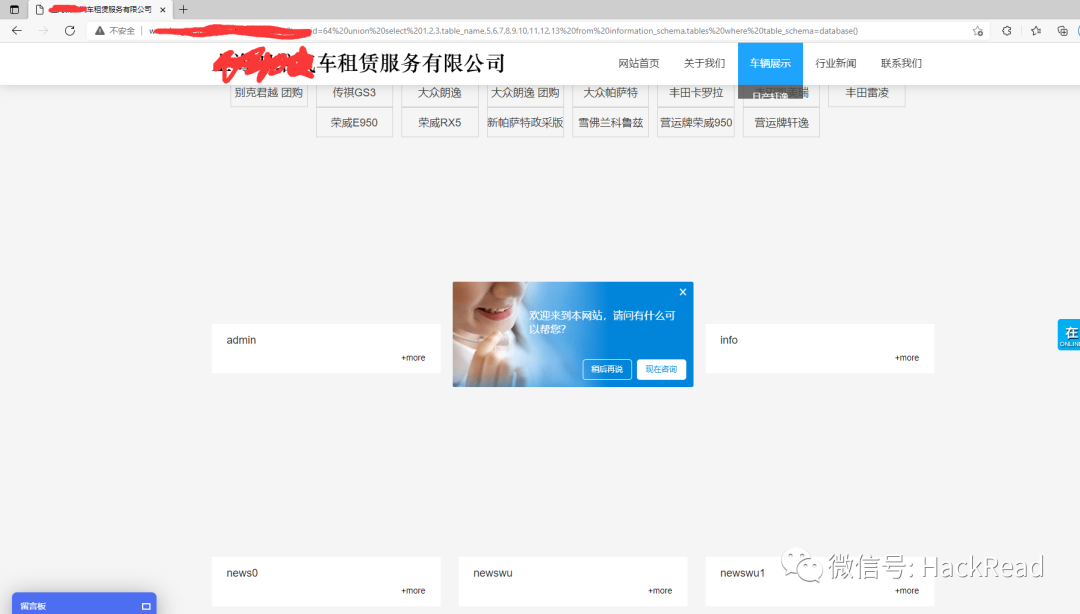This screenshot has width=1080, height=614.
Task: Click the newswu1 card title
Action: pos(742,573)
